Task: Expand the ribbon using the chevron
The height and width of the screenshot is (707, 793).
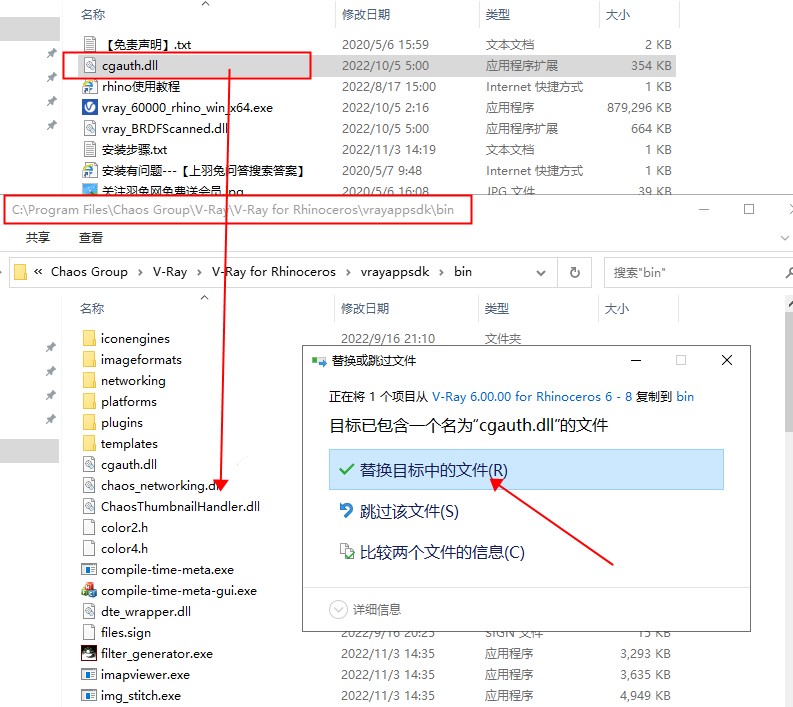Action: [784, 238]
